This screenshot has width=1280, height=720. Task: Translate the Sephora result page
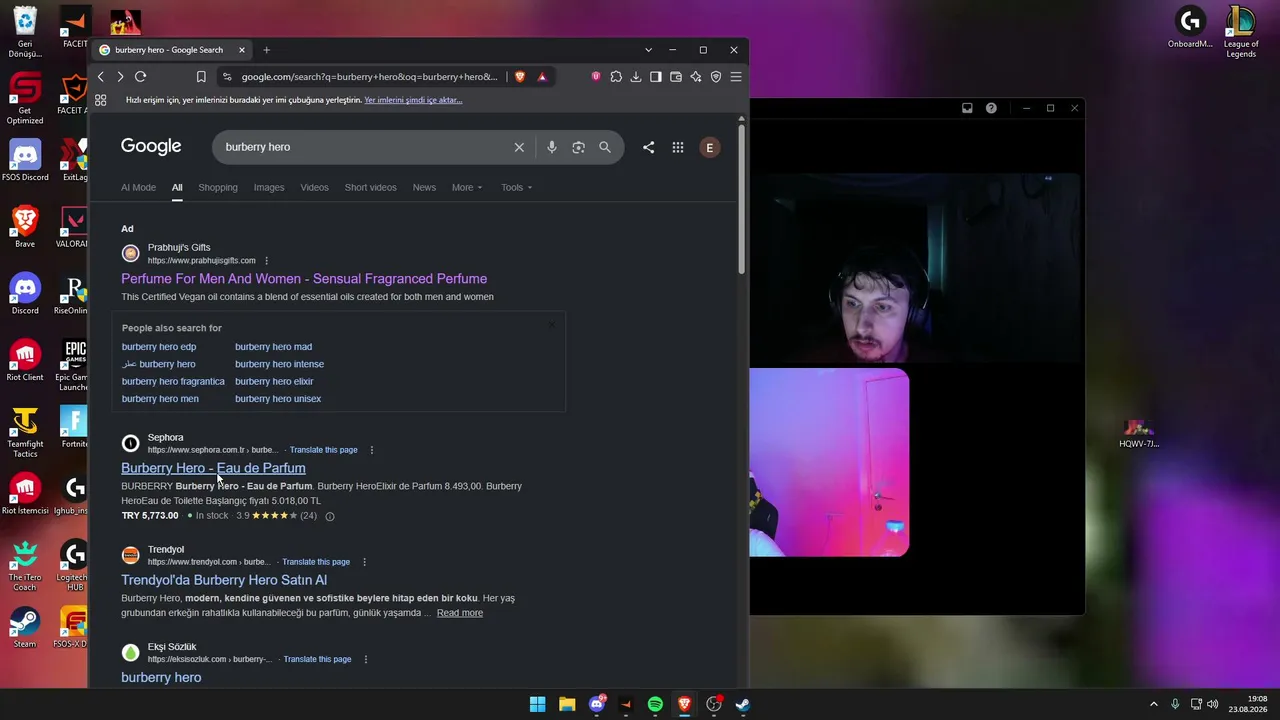click(x=323, y=450)
